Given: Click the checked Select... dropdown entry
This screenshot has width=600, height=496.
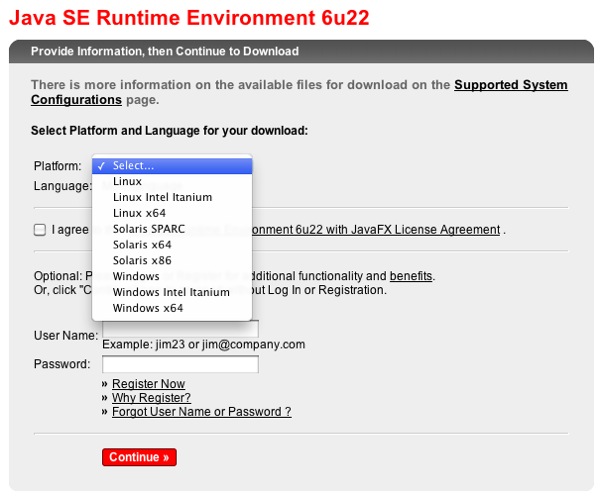Looking at the screenshot, I should [172, 166].
